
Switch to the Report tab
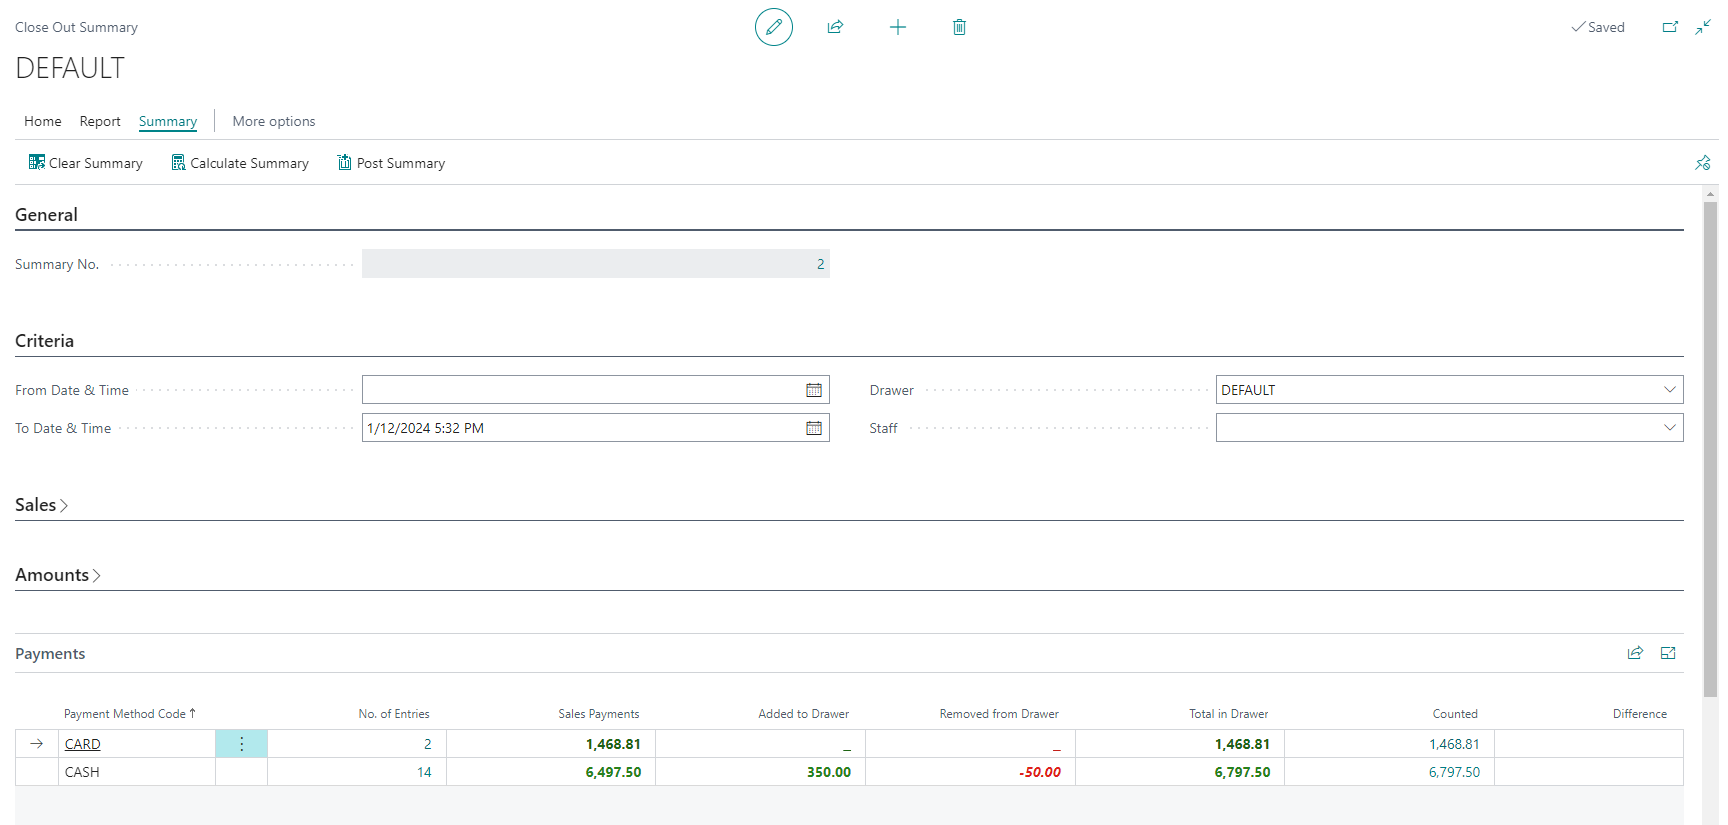100,121
